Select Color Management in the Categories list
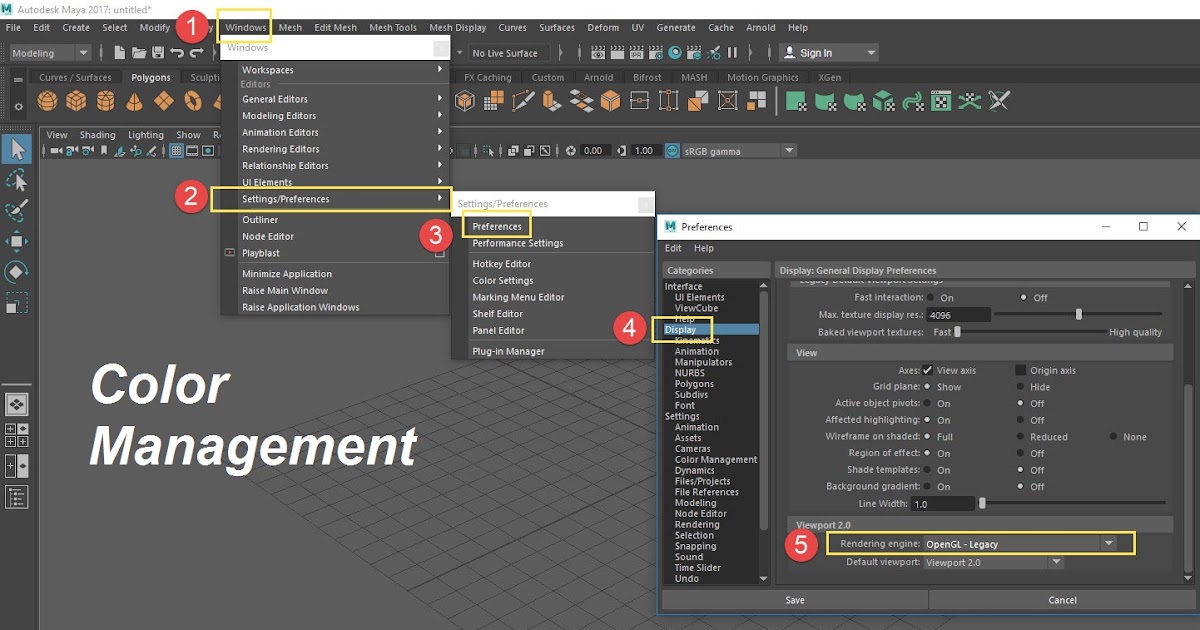 pos(714,459)
